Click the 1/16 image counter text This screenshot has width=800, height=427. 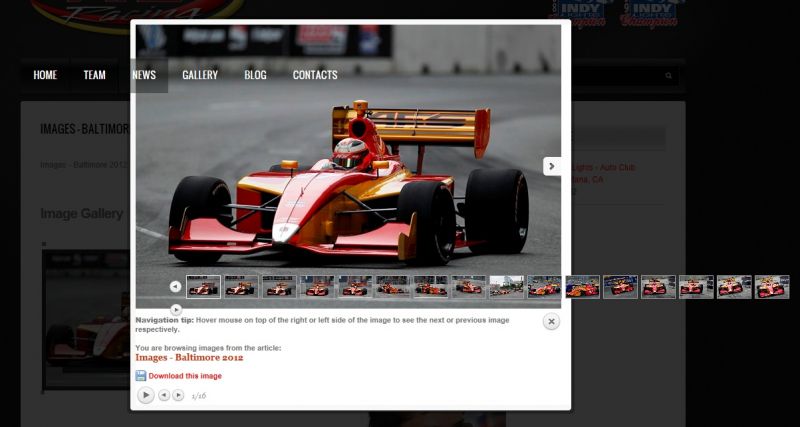(x=198, y=396)
